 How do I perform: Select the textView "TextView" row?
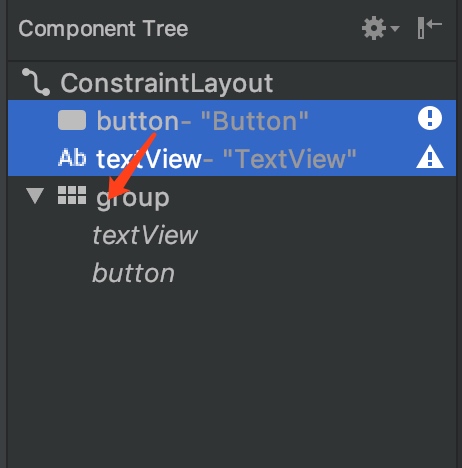232,157
